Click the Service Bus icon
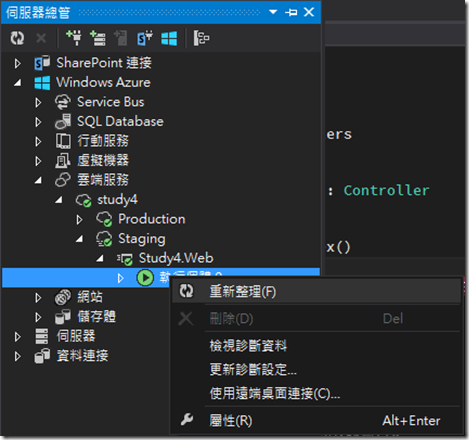 (x=63, y=102)
